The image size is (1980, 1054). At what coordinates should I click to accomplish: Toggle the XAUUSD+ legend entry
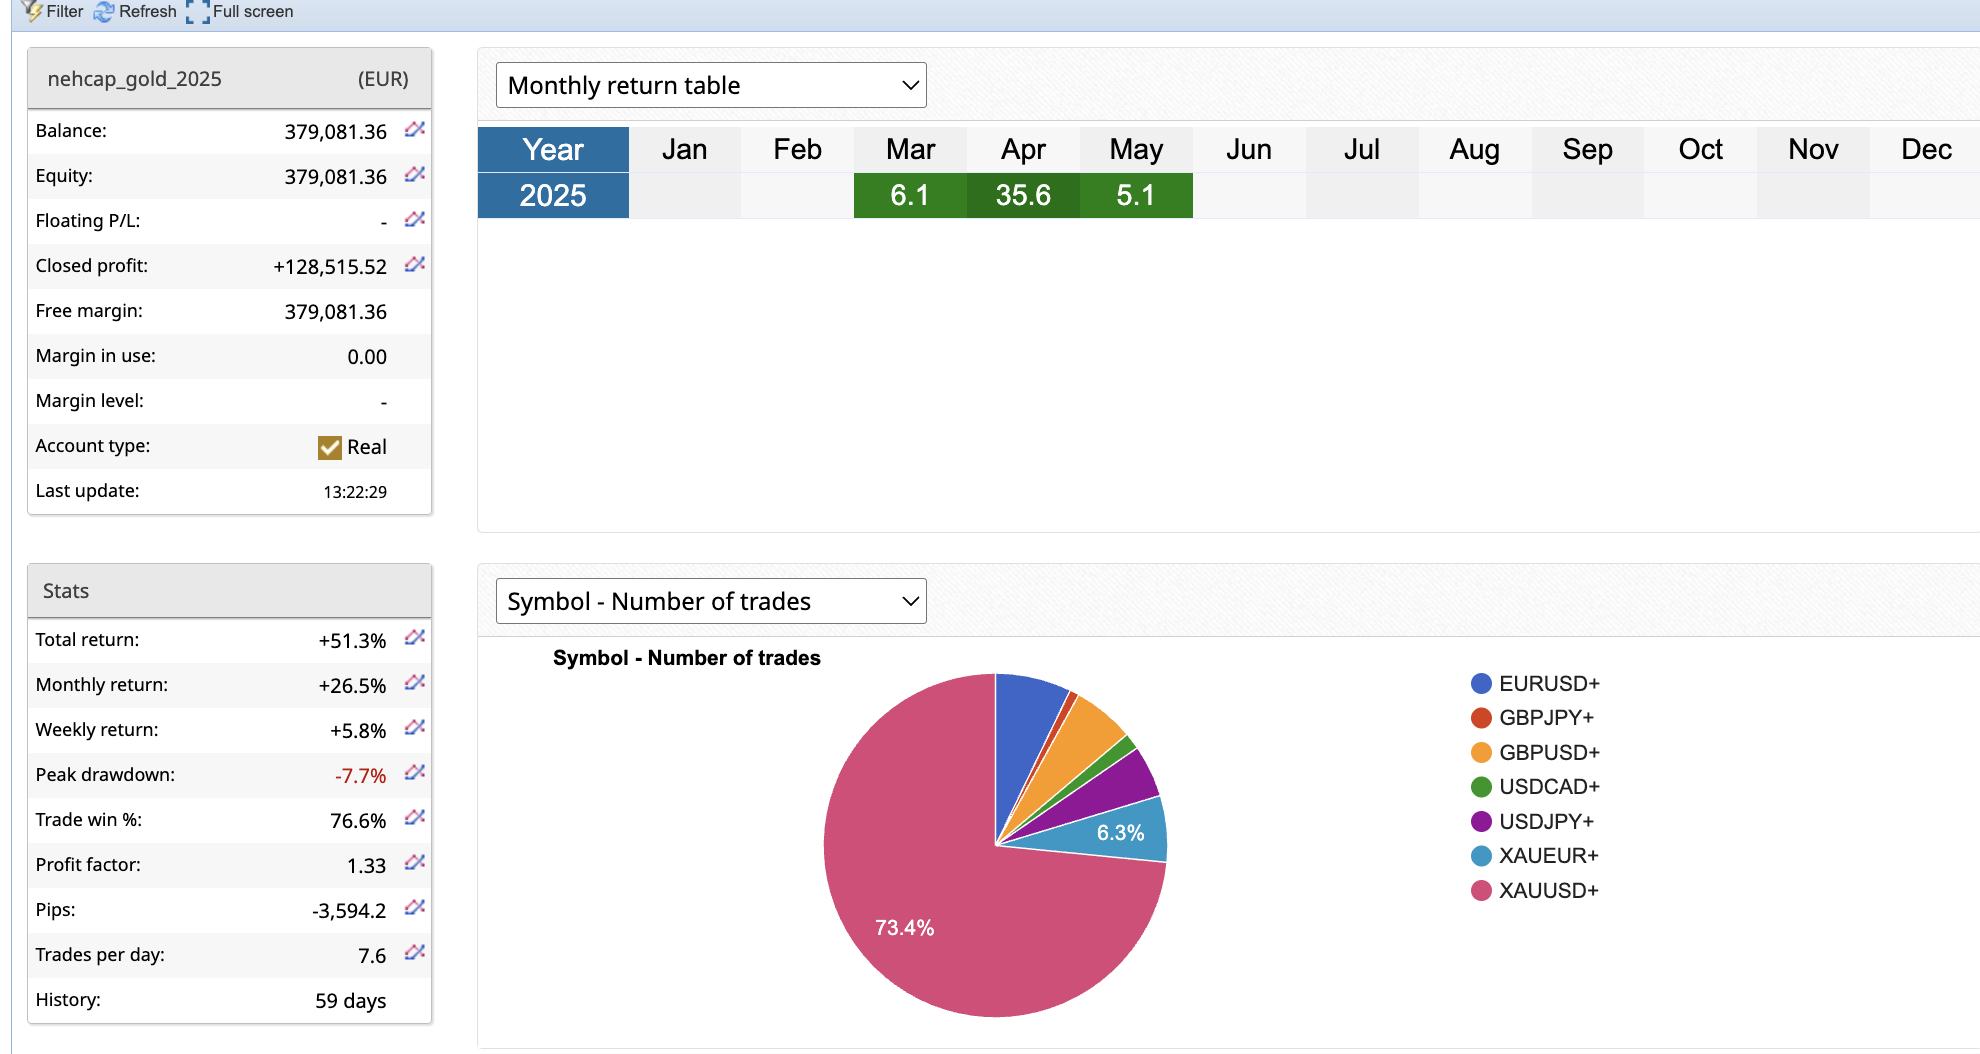1535,890
